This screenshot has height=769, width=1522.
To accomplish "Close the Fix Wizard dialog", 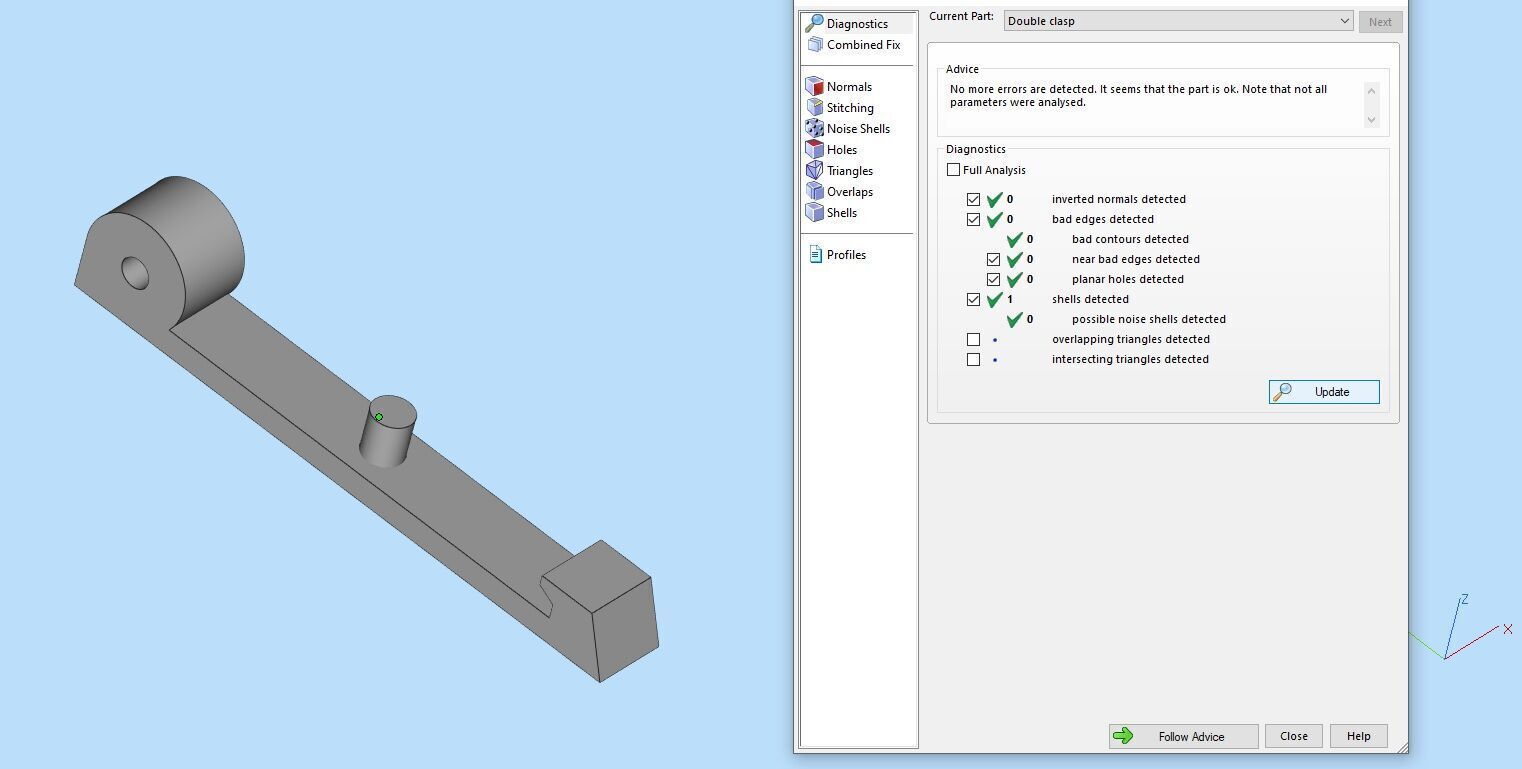I will (1293, 736).
